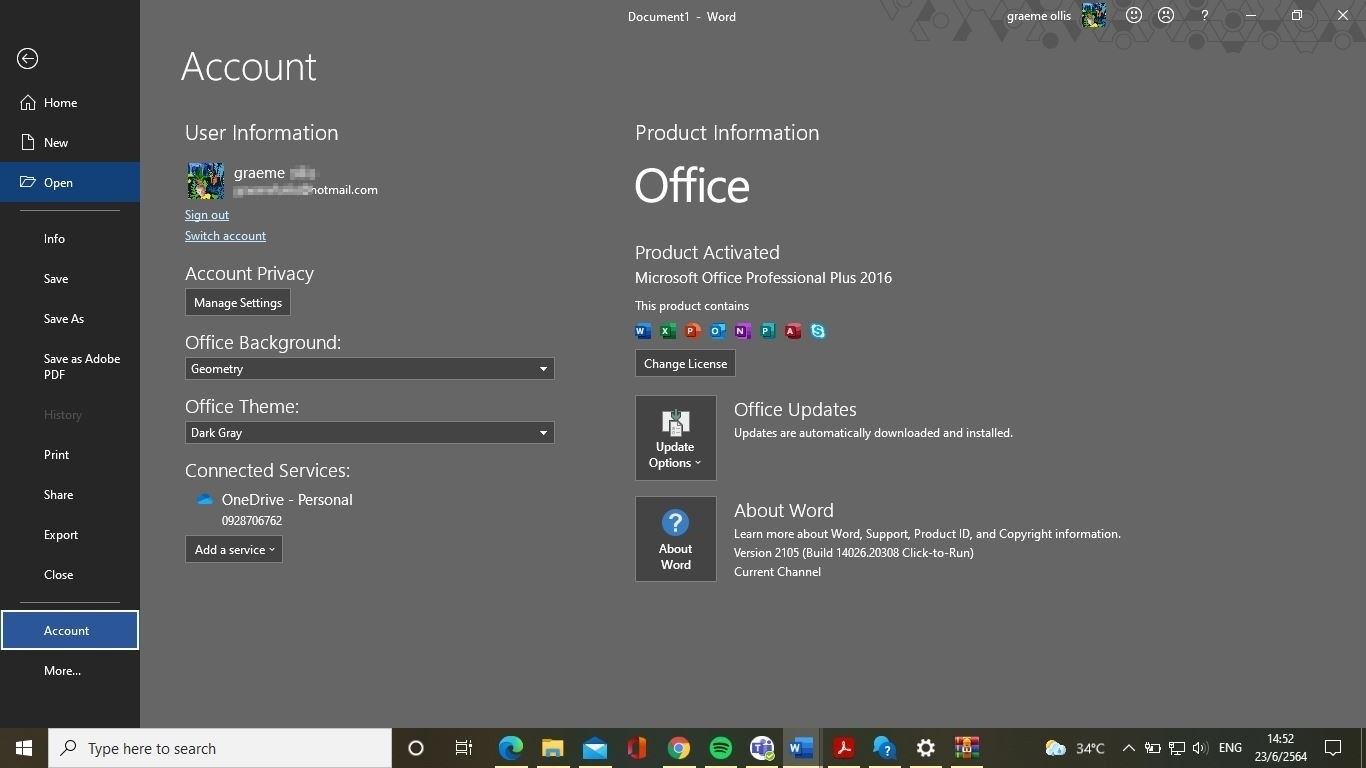Go to the Open section
The image size is (1366, 768).
[x=70, y=183]
